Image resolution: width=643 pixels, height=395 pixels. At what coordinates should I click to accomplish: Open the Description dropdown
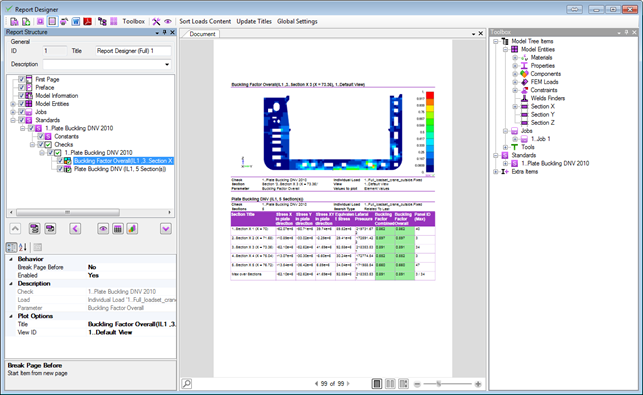166,64
